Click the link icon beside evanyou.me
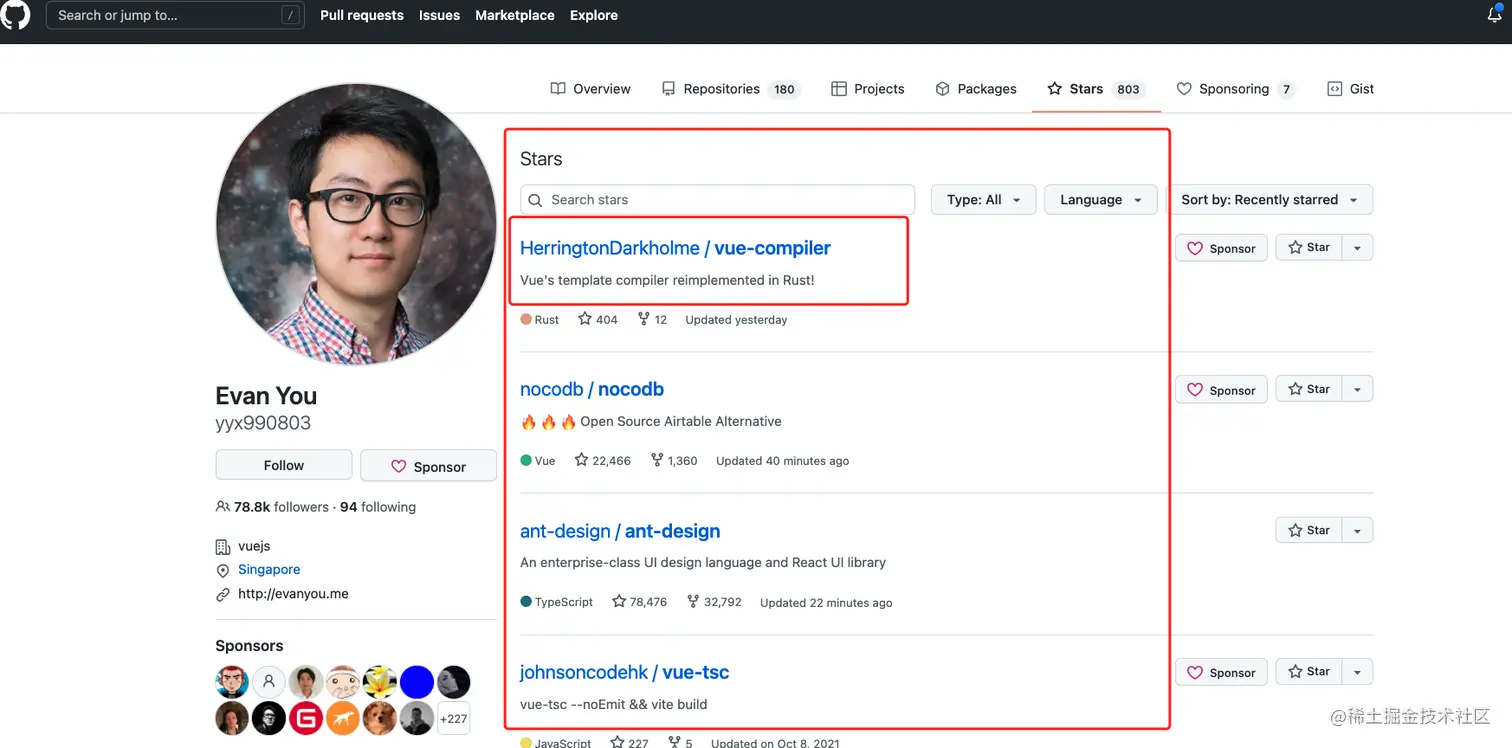 tap(223, 594)
